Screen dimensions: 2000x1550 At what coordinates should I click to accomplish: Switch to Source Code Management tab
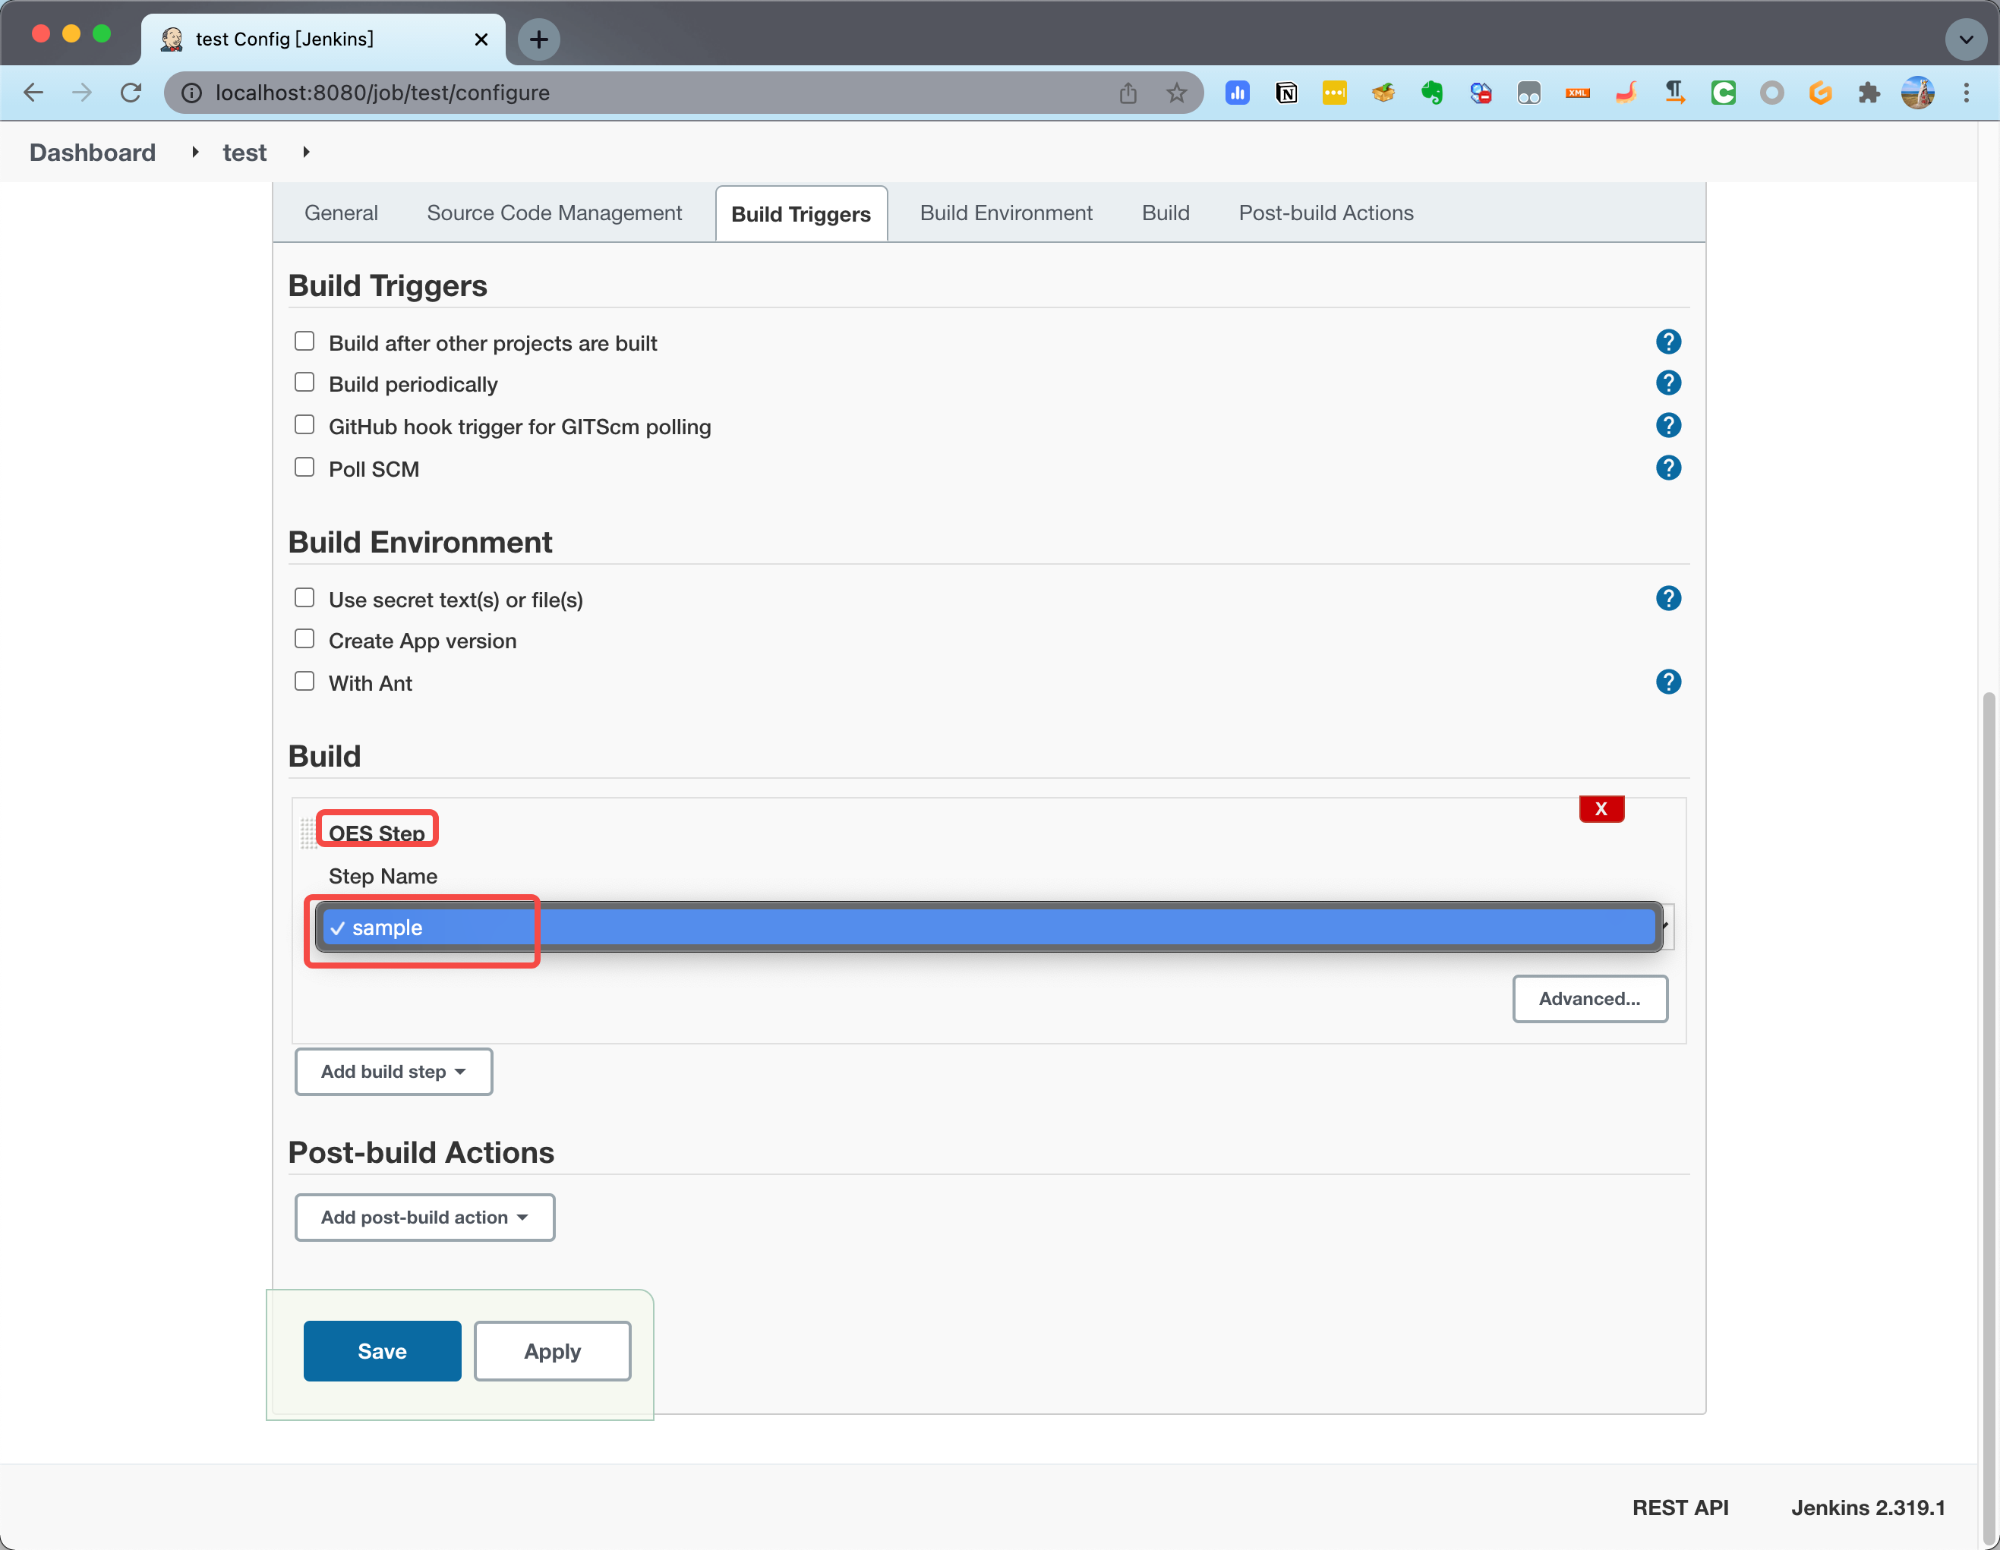pyautogui.click(x=554, y=213)
